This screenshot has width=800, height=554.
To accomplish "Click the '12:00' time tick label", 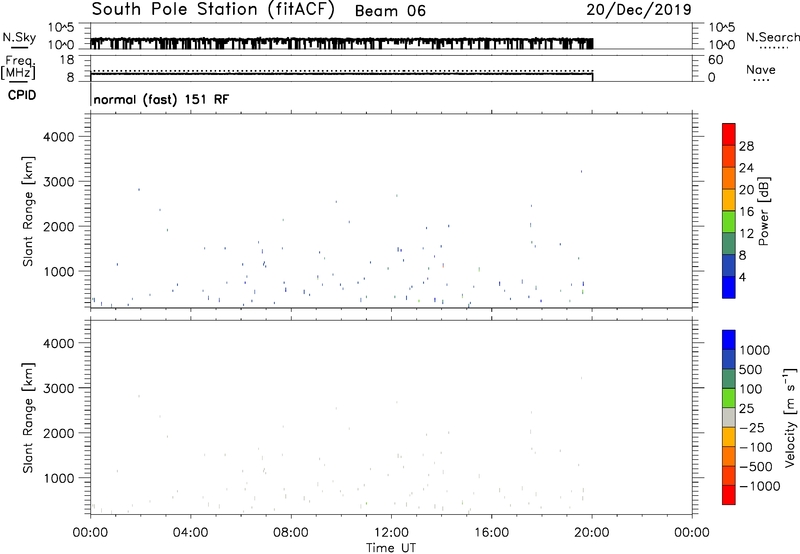I will click(391, 533).
